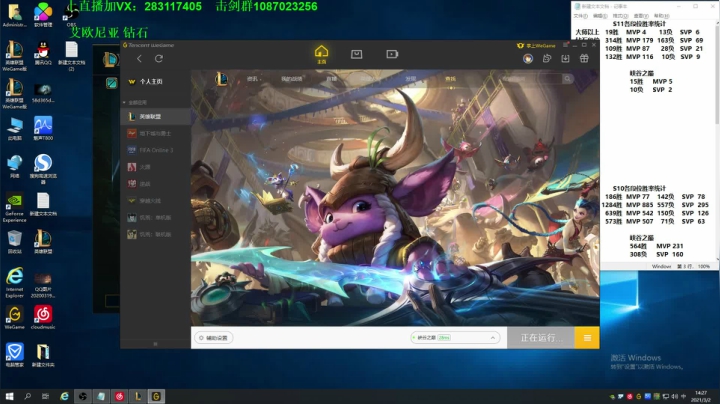This screenshot has width=720, height=404.
Task: Open the WeGame friends chat icon
Action: [547, 58]
